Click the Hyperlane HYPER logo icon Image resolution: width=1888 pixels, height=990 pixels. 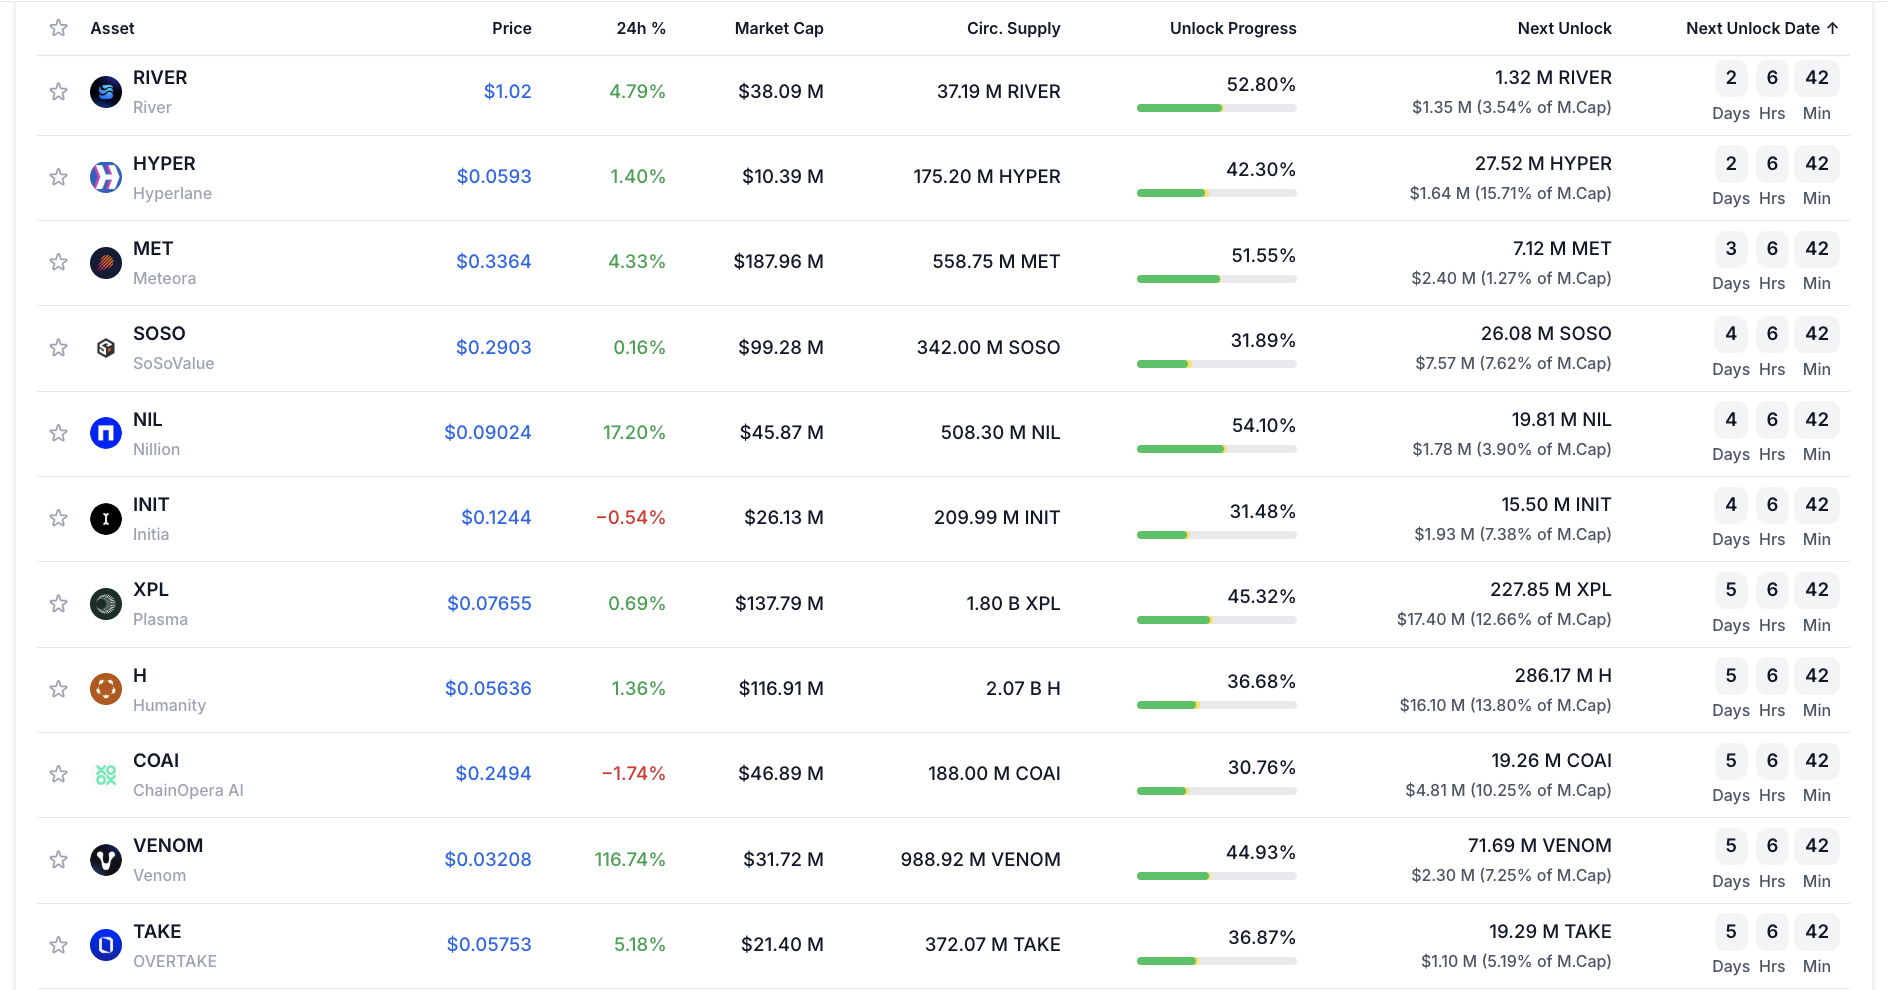pyautogui.click(x=106, y=177)
